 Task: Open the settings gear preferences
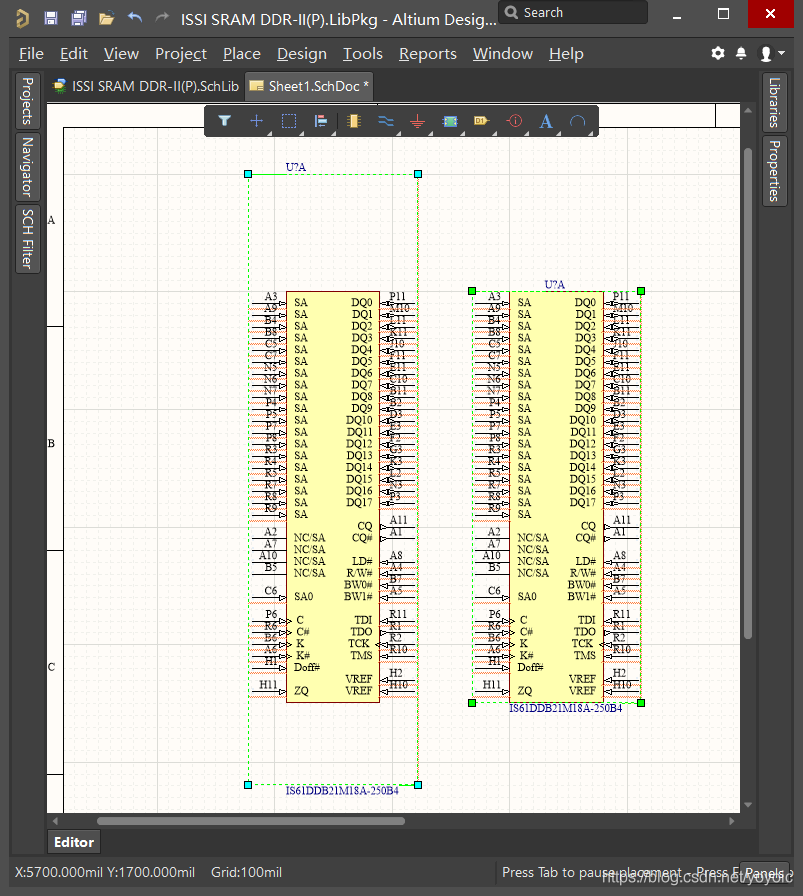(718, 53)
